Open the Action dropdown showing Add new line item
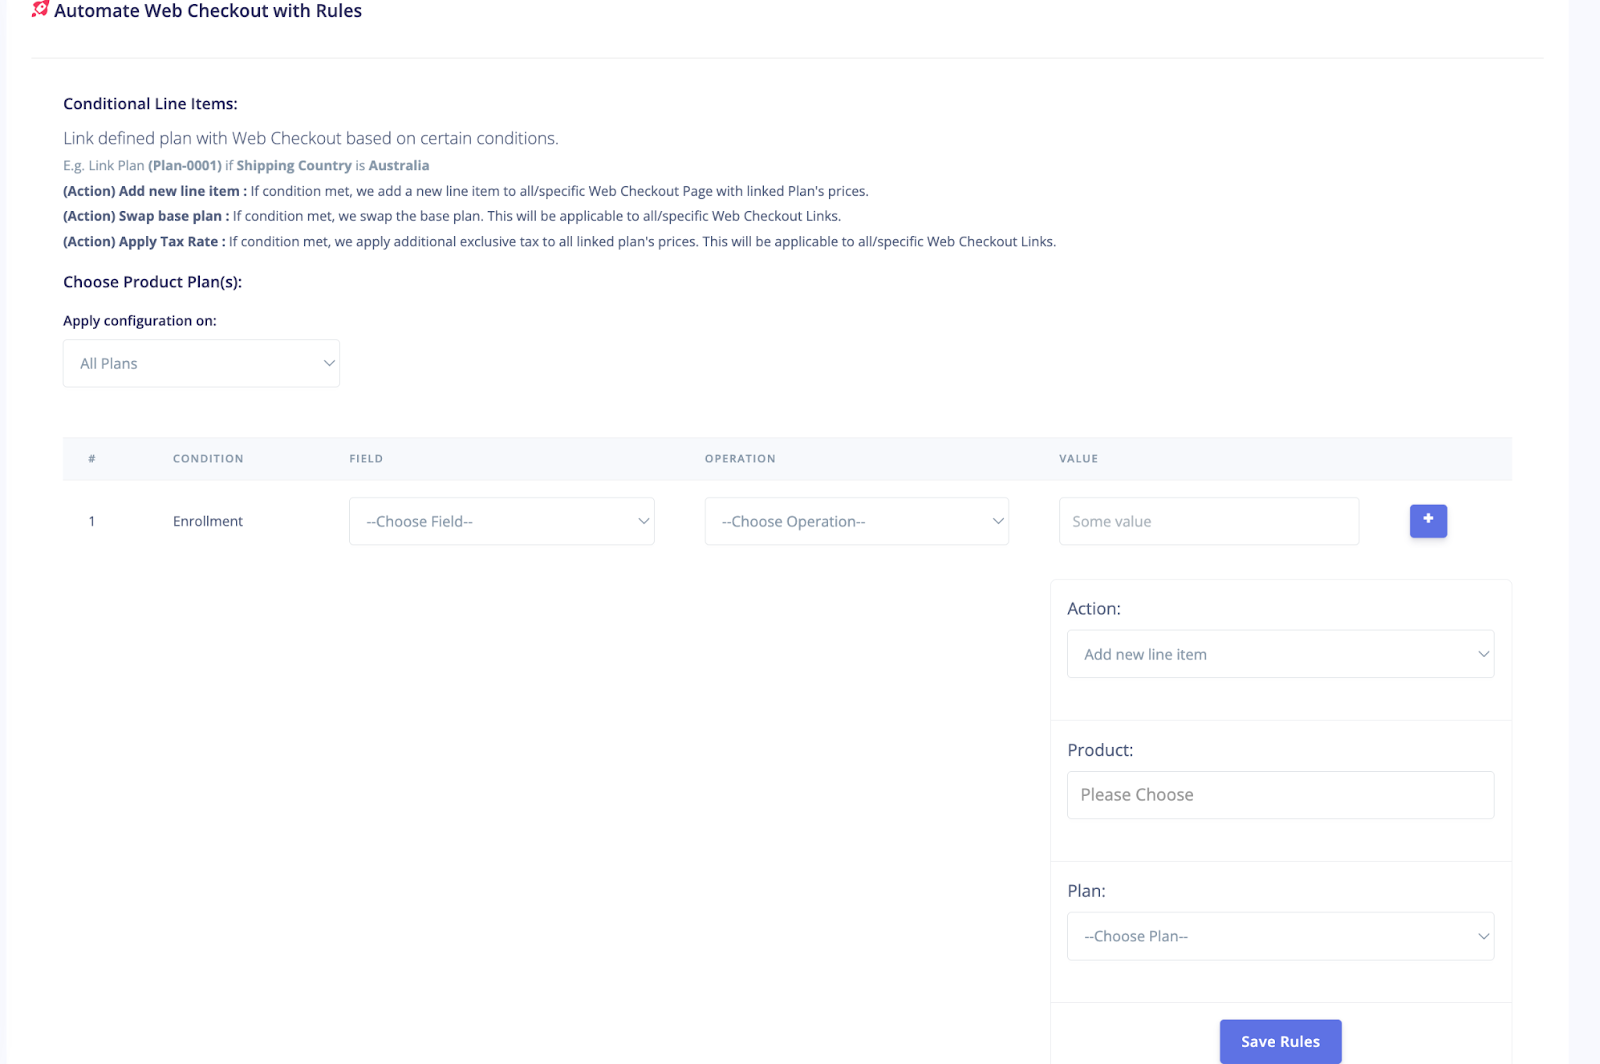This screenshot has width=1600, height=1064. click(1280, 654)
